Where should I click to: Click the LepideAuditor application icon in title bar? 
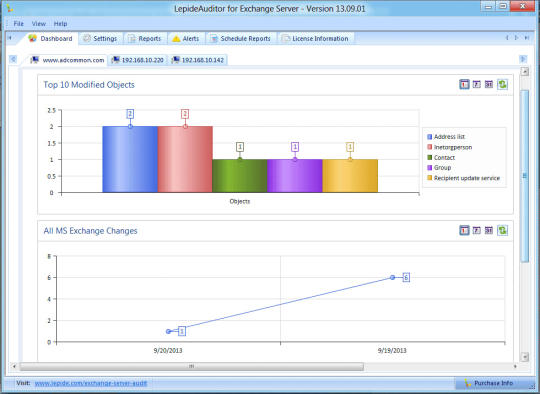(10, 8)
